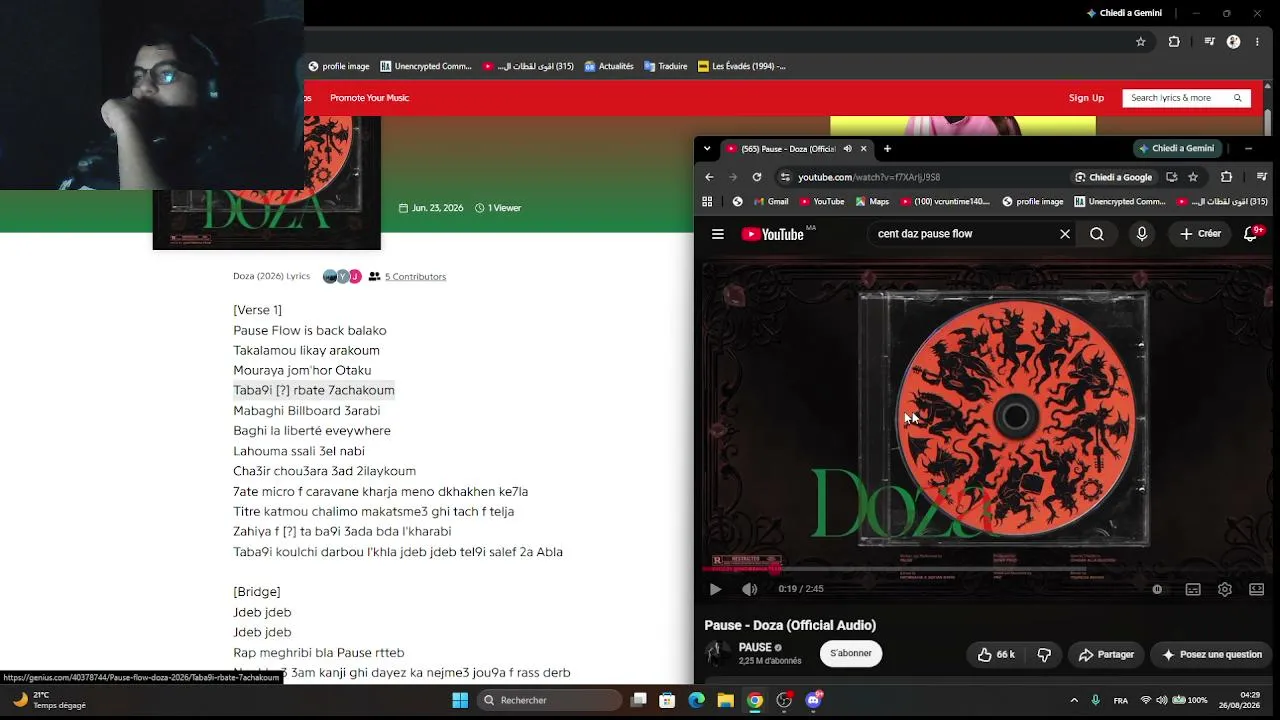Click the Posez une question button
1280x720 pixels.
click(x=1211, y=654)
